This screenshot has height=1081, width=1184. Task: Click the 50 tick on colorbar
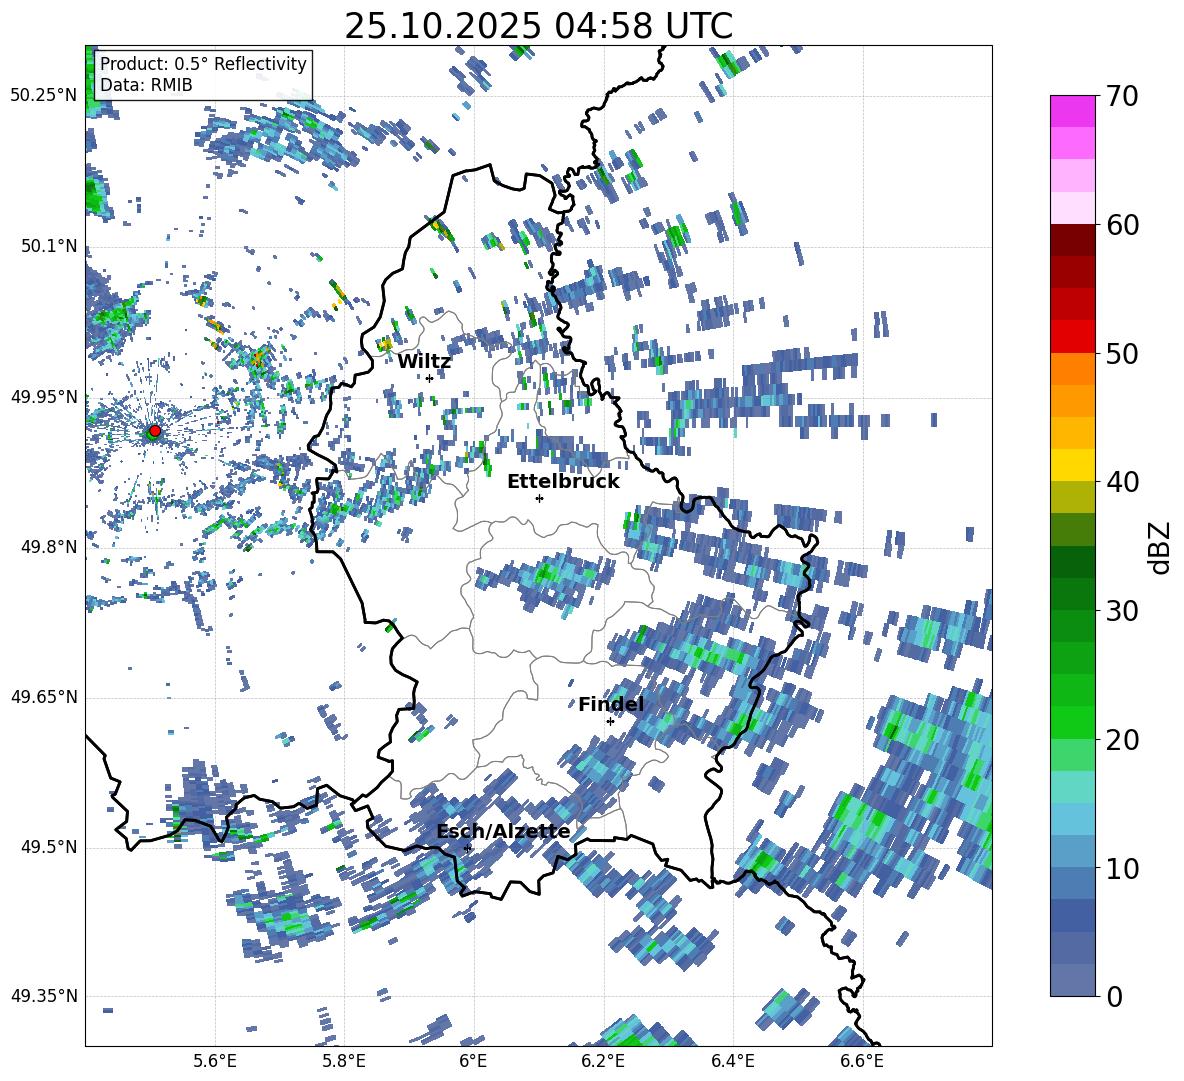click(x=1121, y=353)
